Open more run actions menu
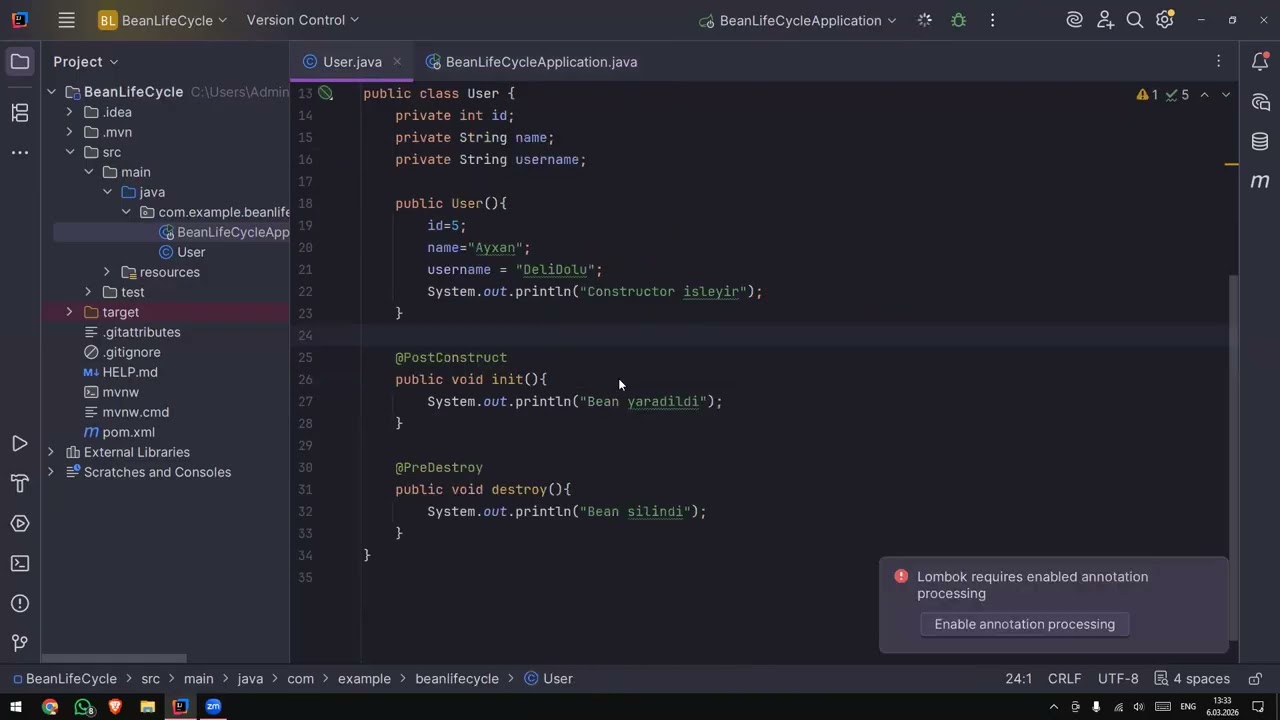Screen dimensions: 1280x720 992,20
